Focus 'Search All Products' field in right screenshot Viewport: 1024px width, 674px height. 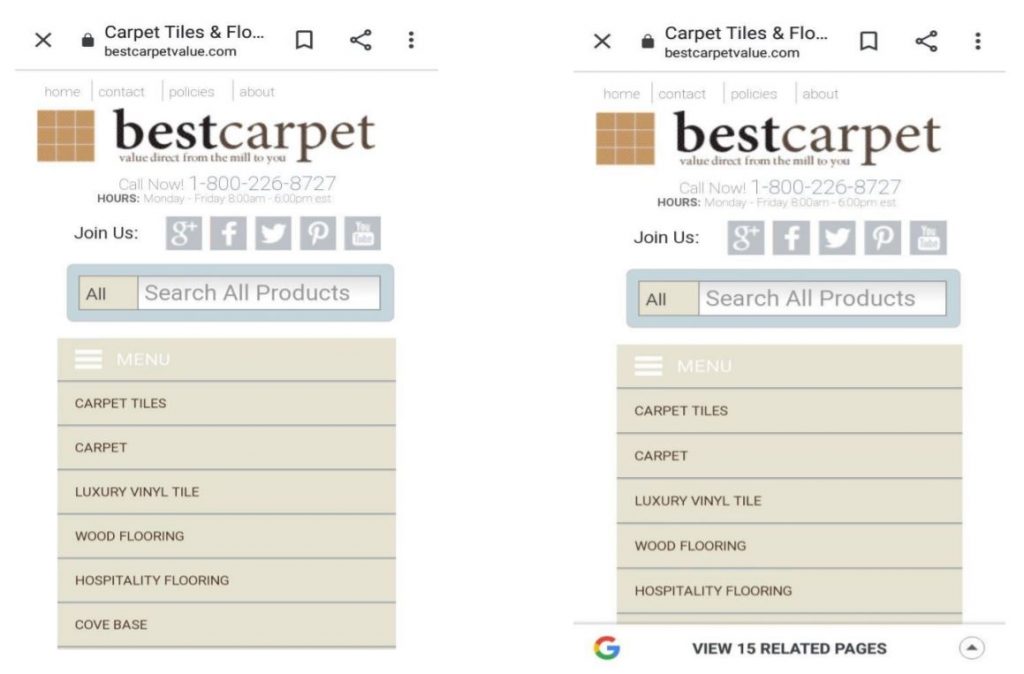point(820,298)
